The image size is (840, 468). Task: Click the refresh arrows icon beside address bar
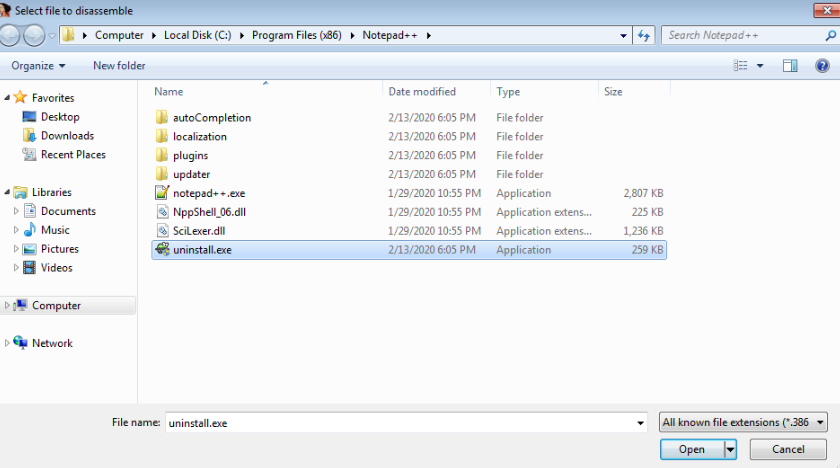644,35
